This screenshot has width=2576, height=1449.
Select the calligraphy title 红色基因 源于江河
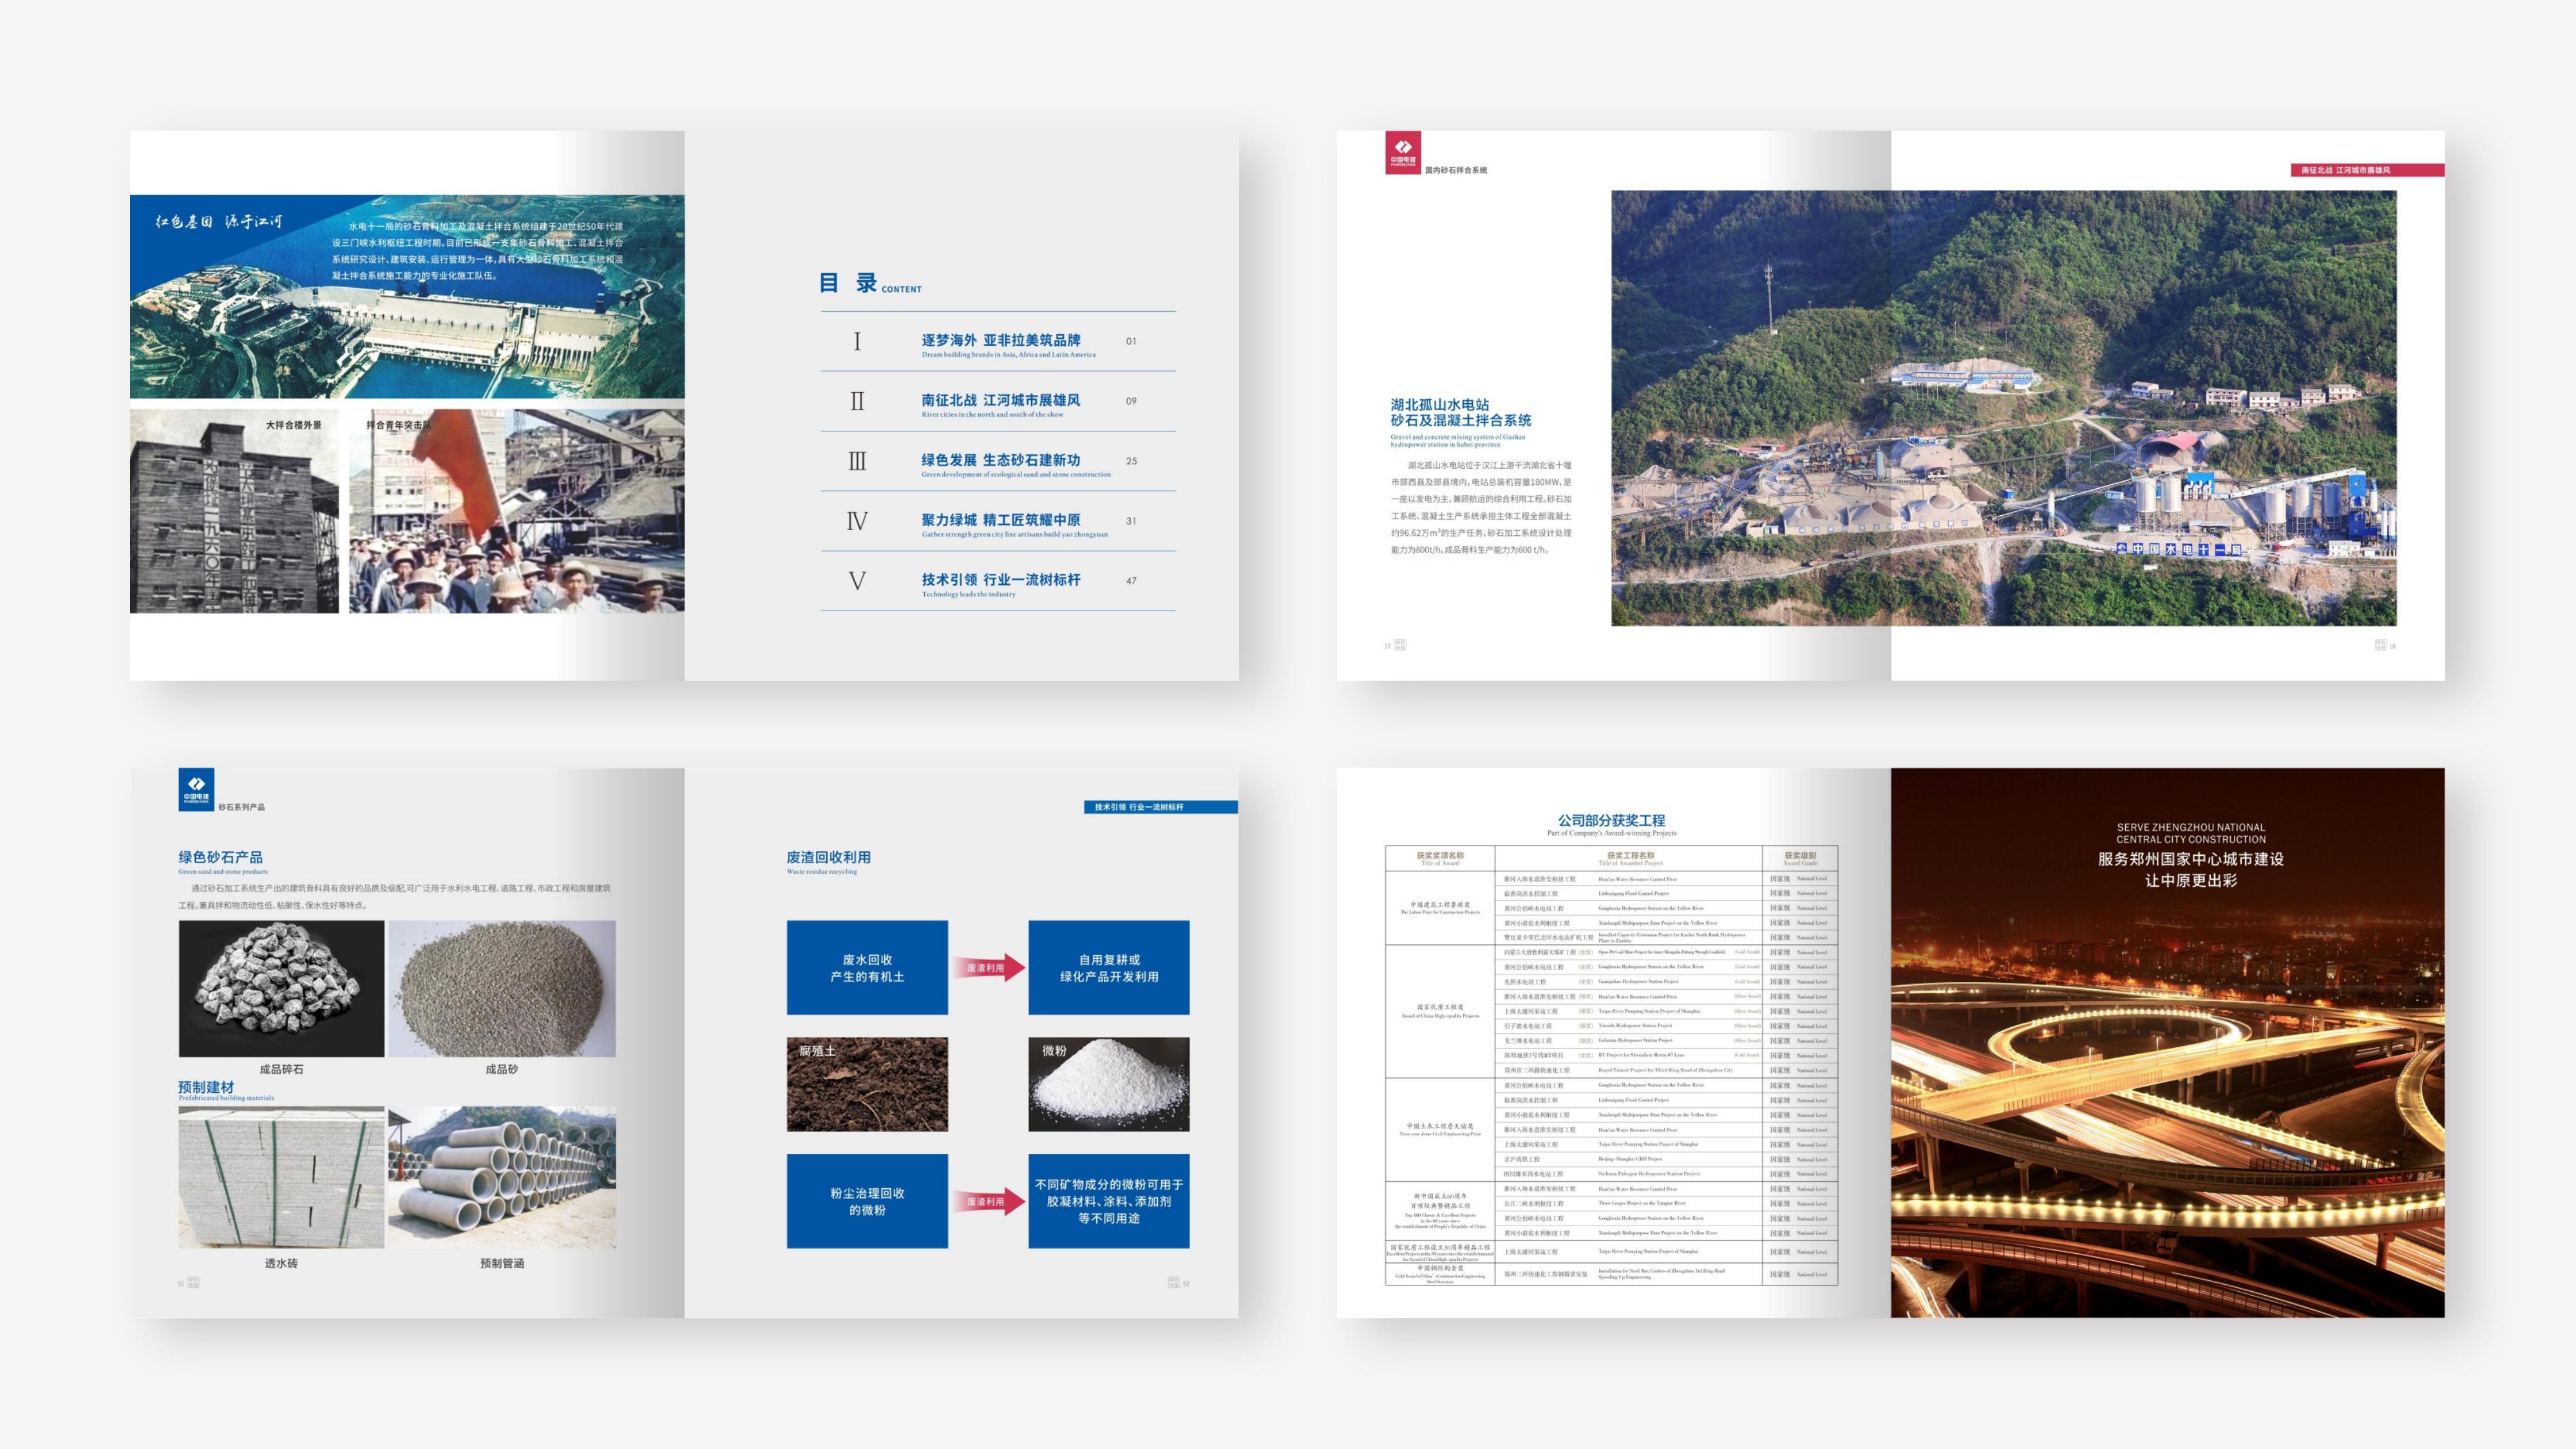point(219,221)
